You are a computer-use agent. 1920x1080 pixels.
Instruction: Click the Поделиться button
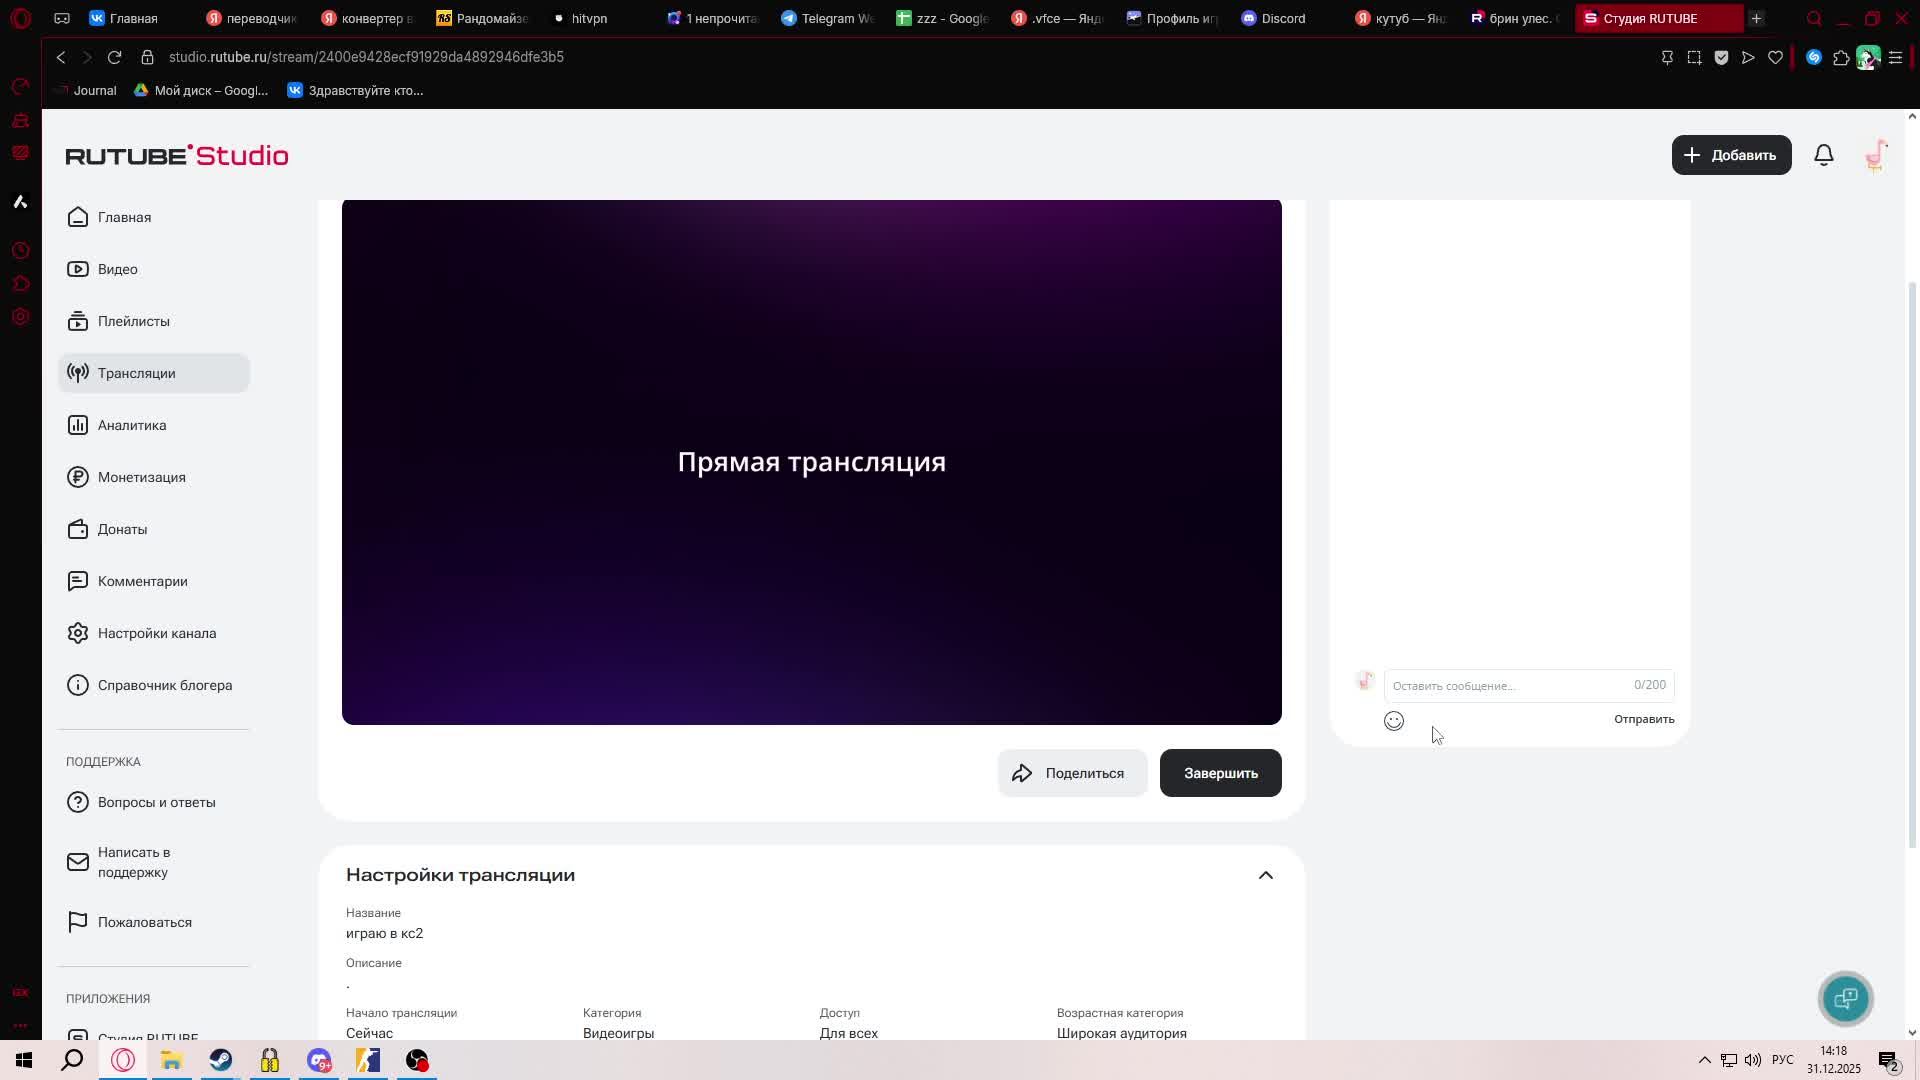click(1071, 773)
